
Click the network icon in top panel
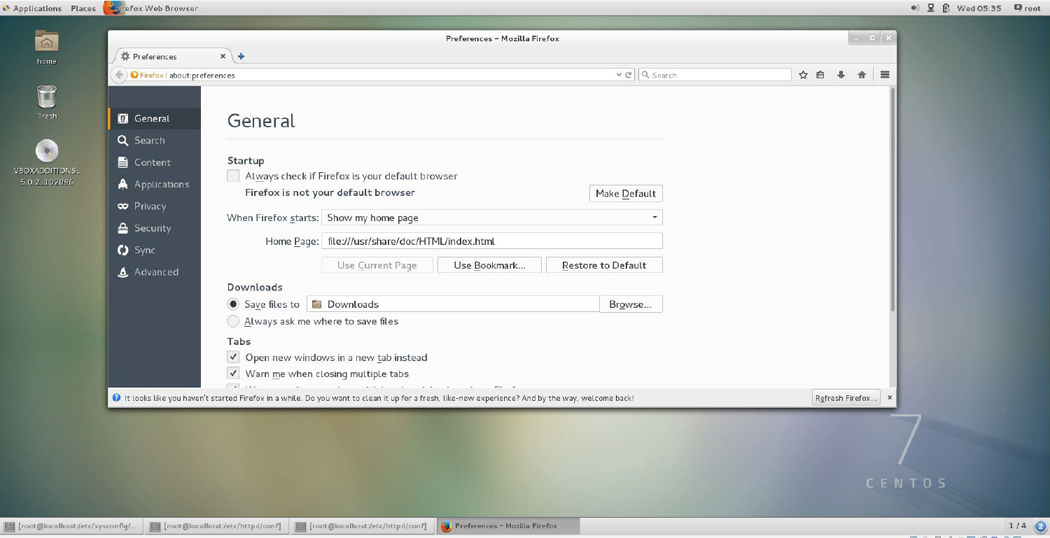(931, 8)
